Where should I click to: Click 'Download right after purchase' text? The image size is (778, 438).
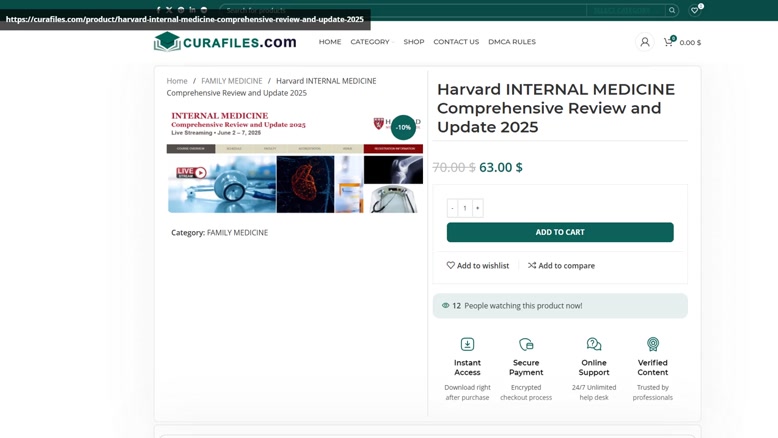(x=467, y=392)
